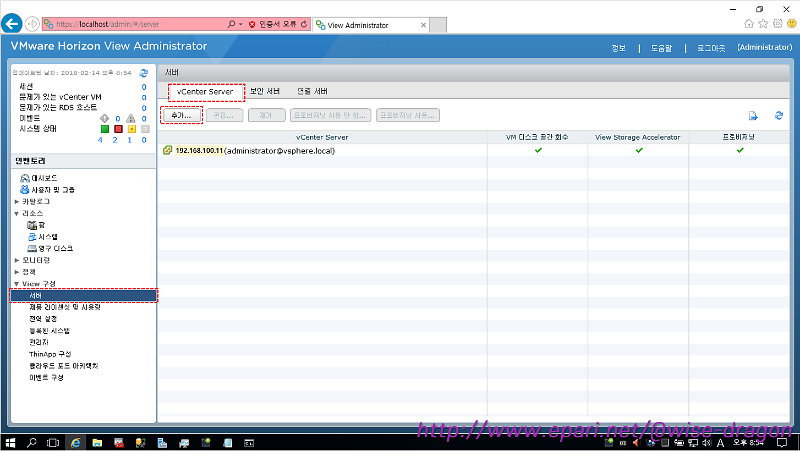This screenshot has height=451, width=800.
Task: Click enable provisioning button
Action: tap(408, 115)
